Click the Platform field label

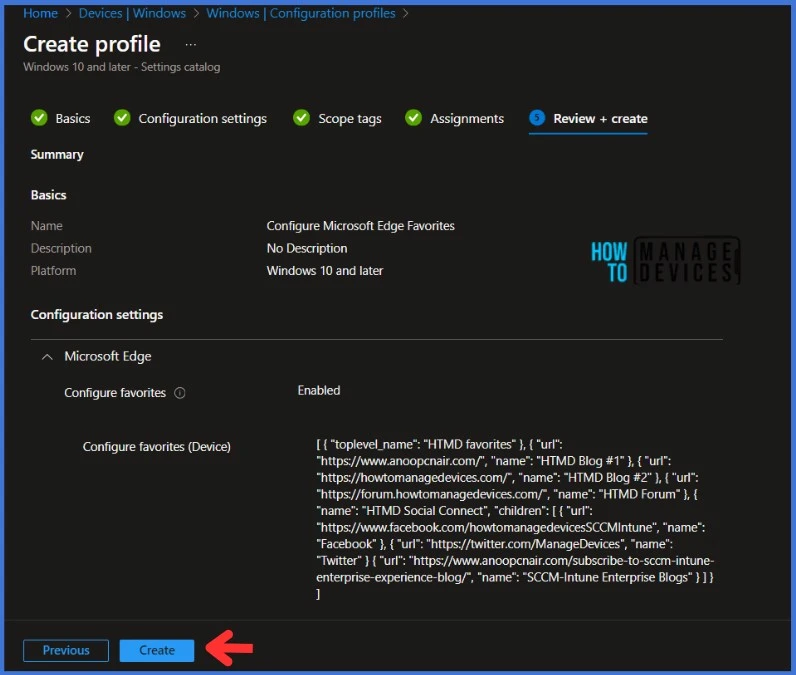point(53,271)
